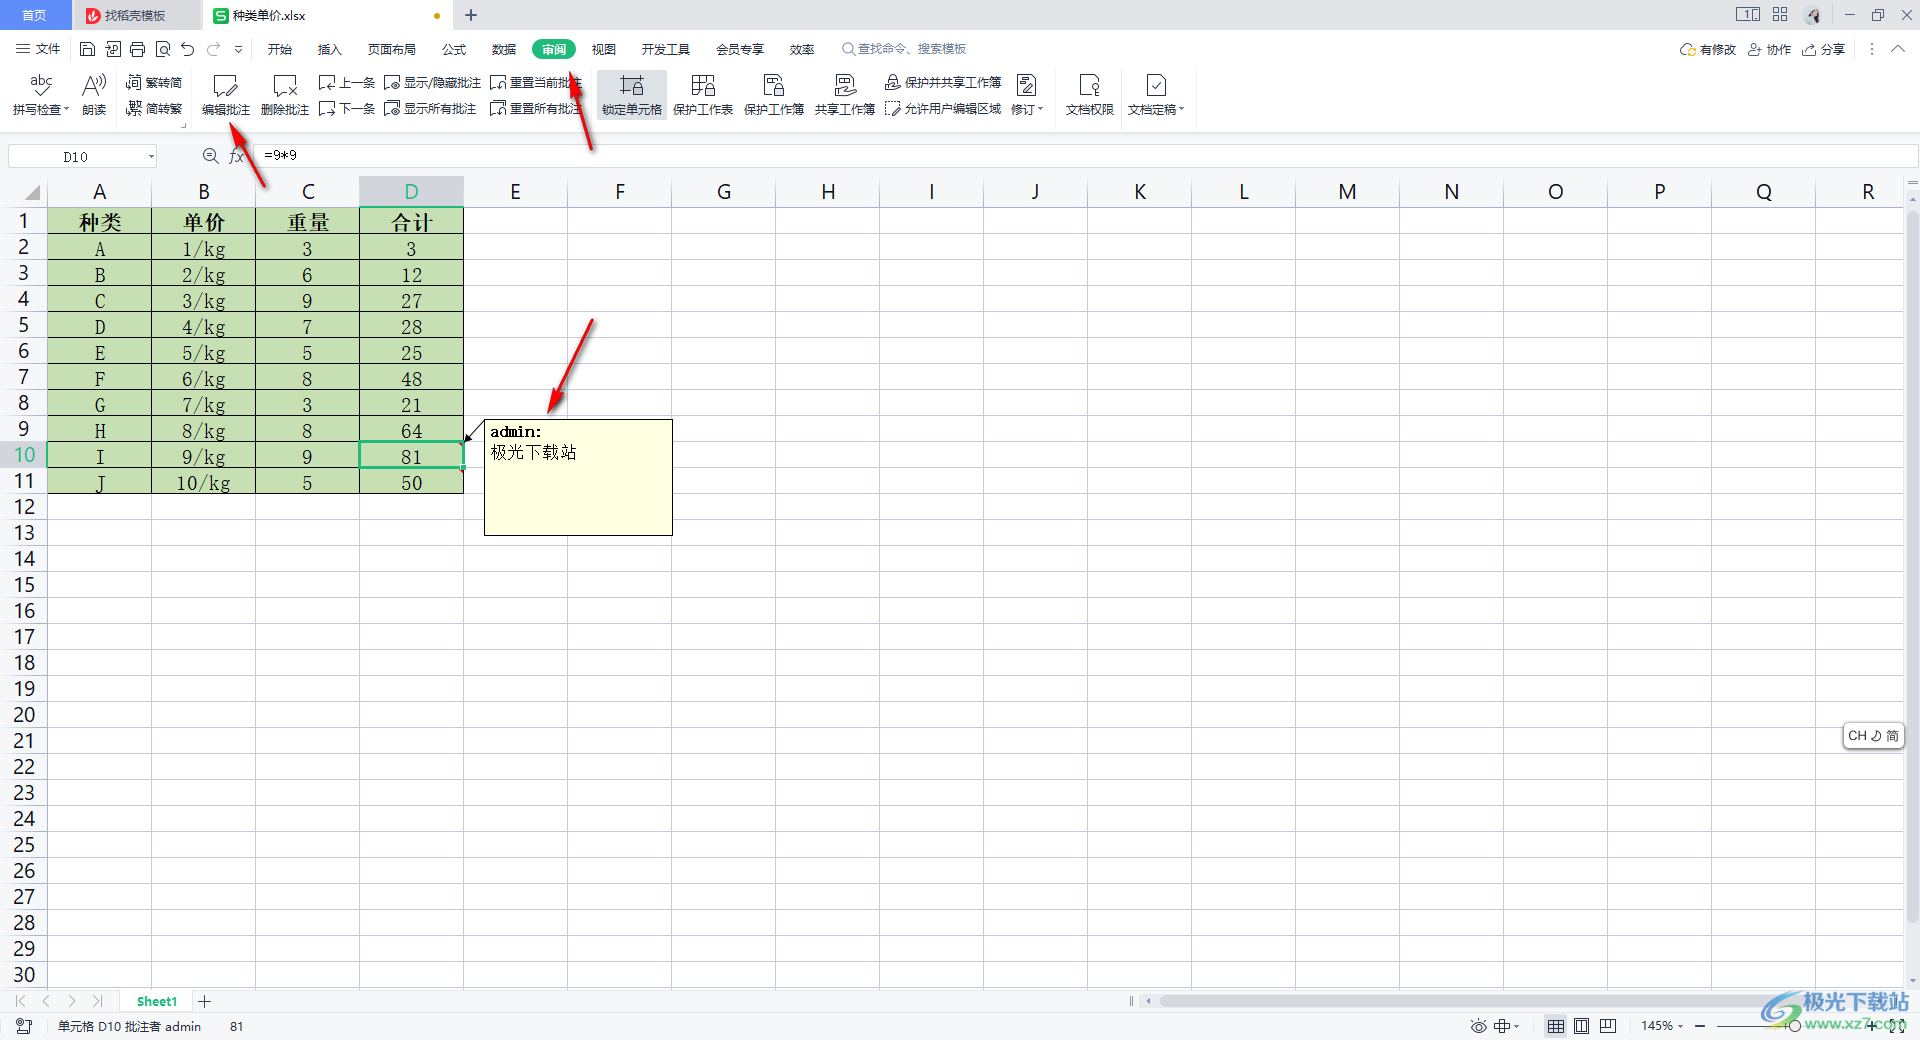Click 编辑批注 edit comment
This screenshot has height=1040, width=1920.
click(x=226, y=95)
